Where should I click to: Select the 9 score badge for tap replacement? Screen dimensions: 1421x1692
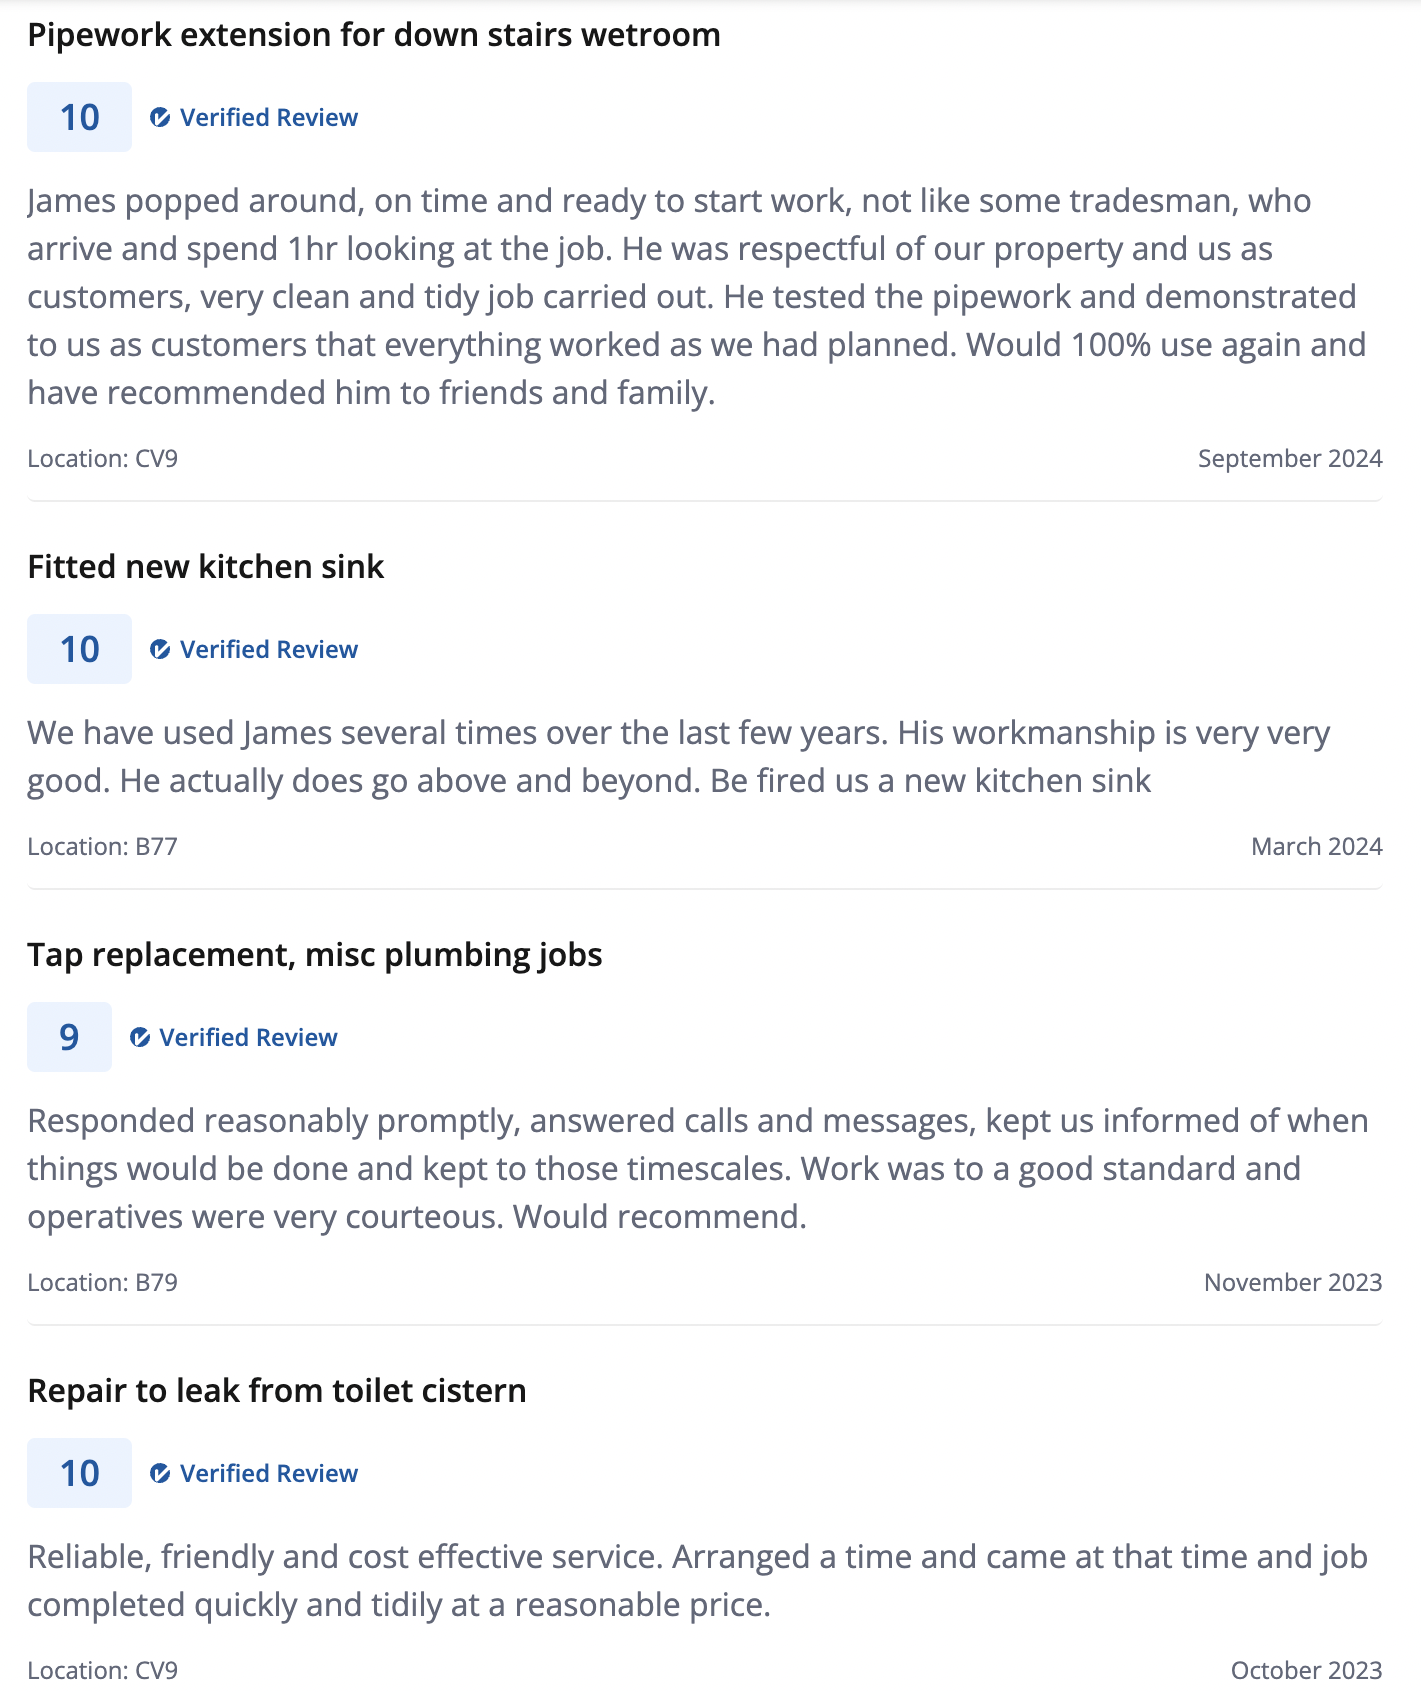click(69, 1037)
